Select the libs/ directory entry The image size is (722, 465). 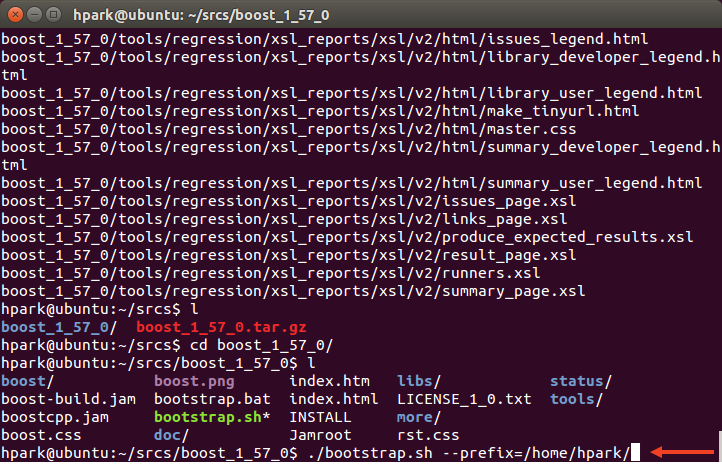click(419, 381)
